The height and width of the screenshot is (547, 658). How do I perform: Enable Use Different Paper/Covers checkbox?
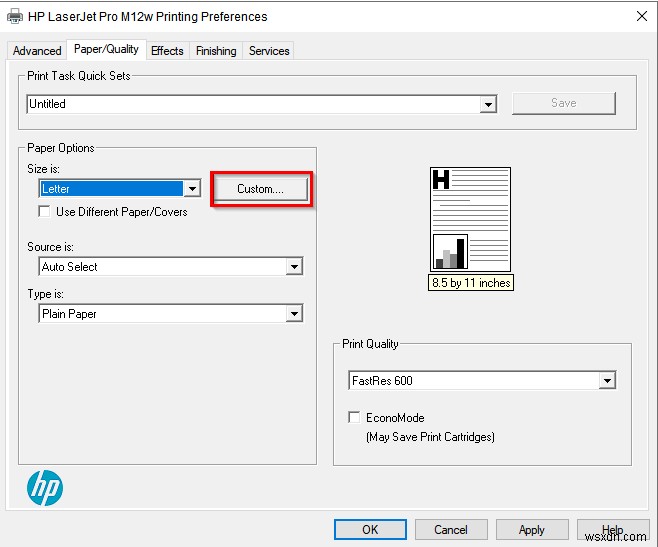(44, 211)
